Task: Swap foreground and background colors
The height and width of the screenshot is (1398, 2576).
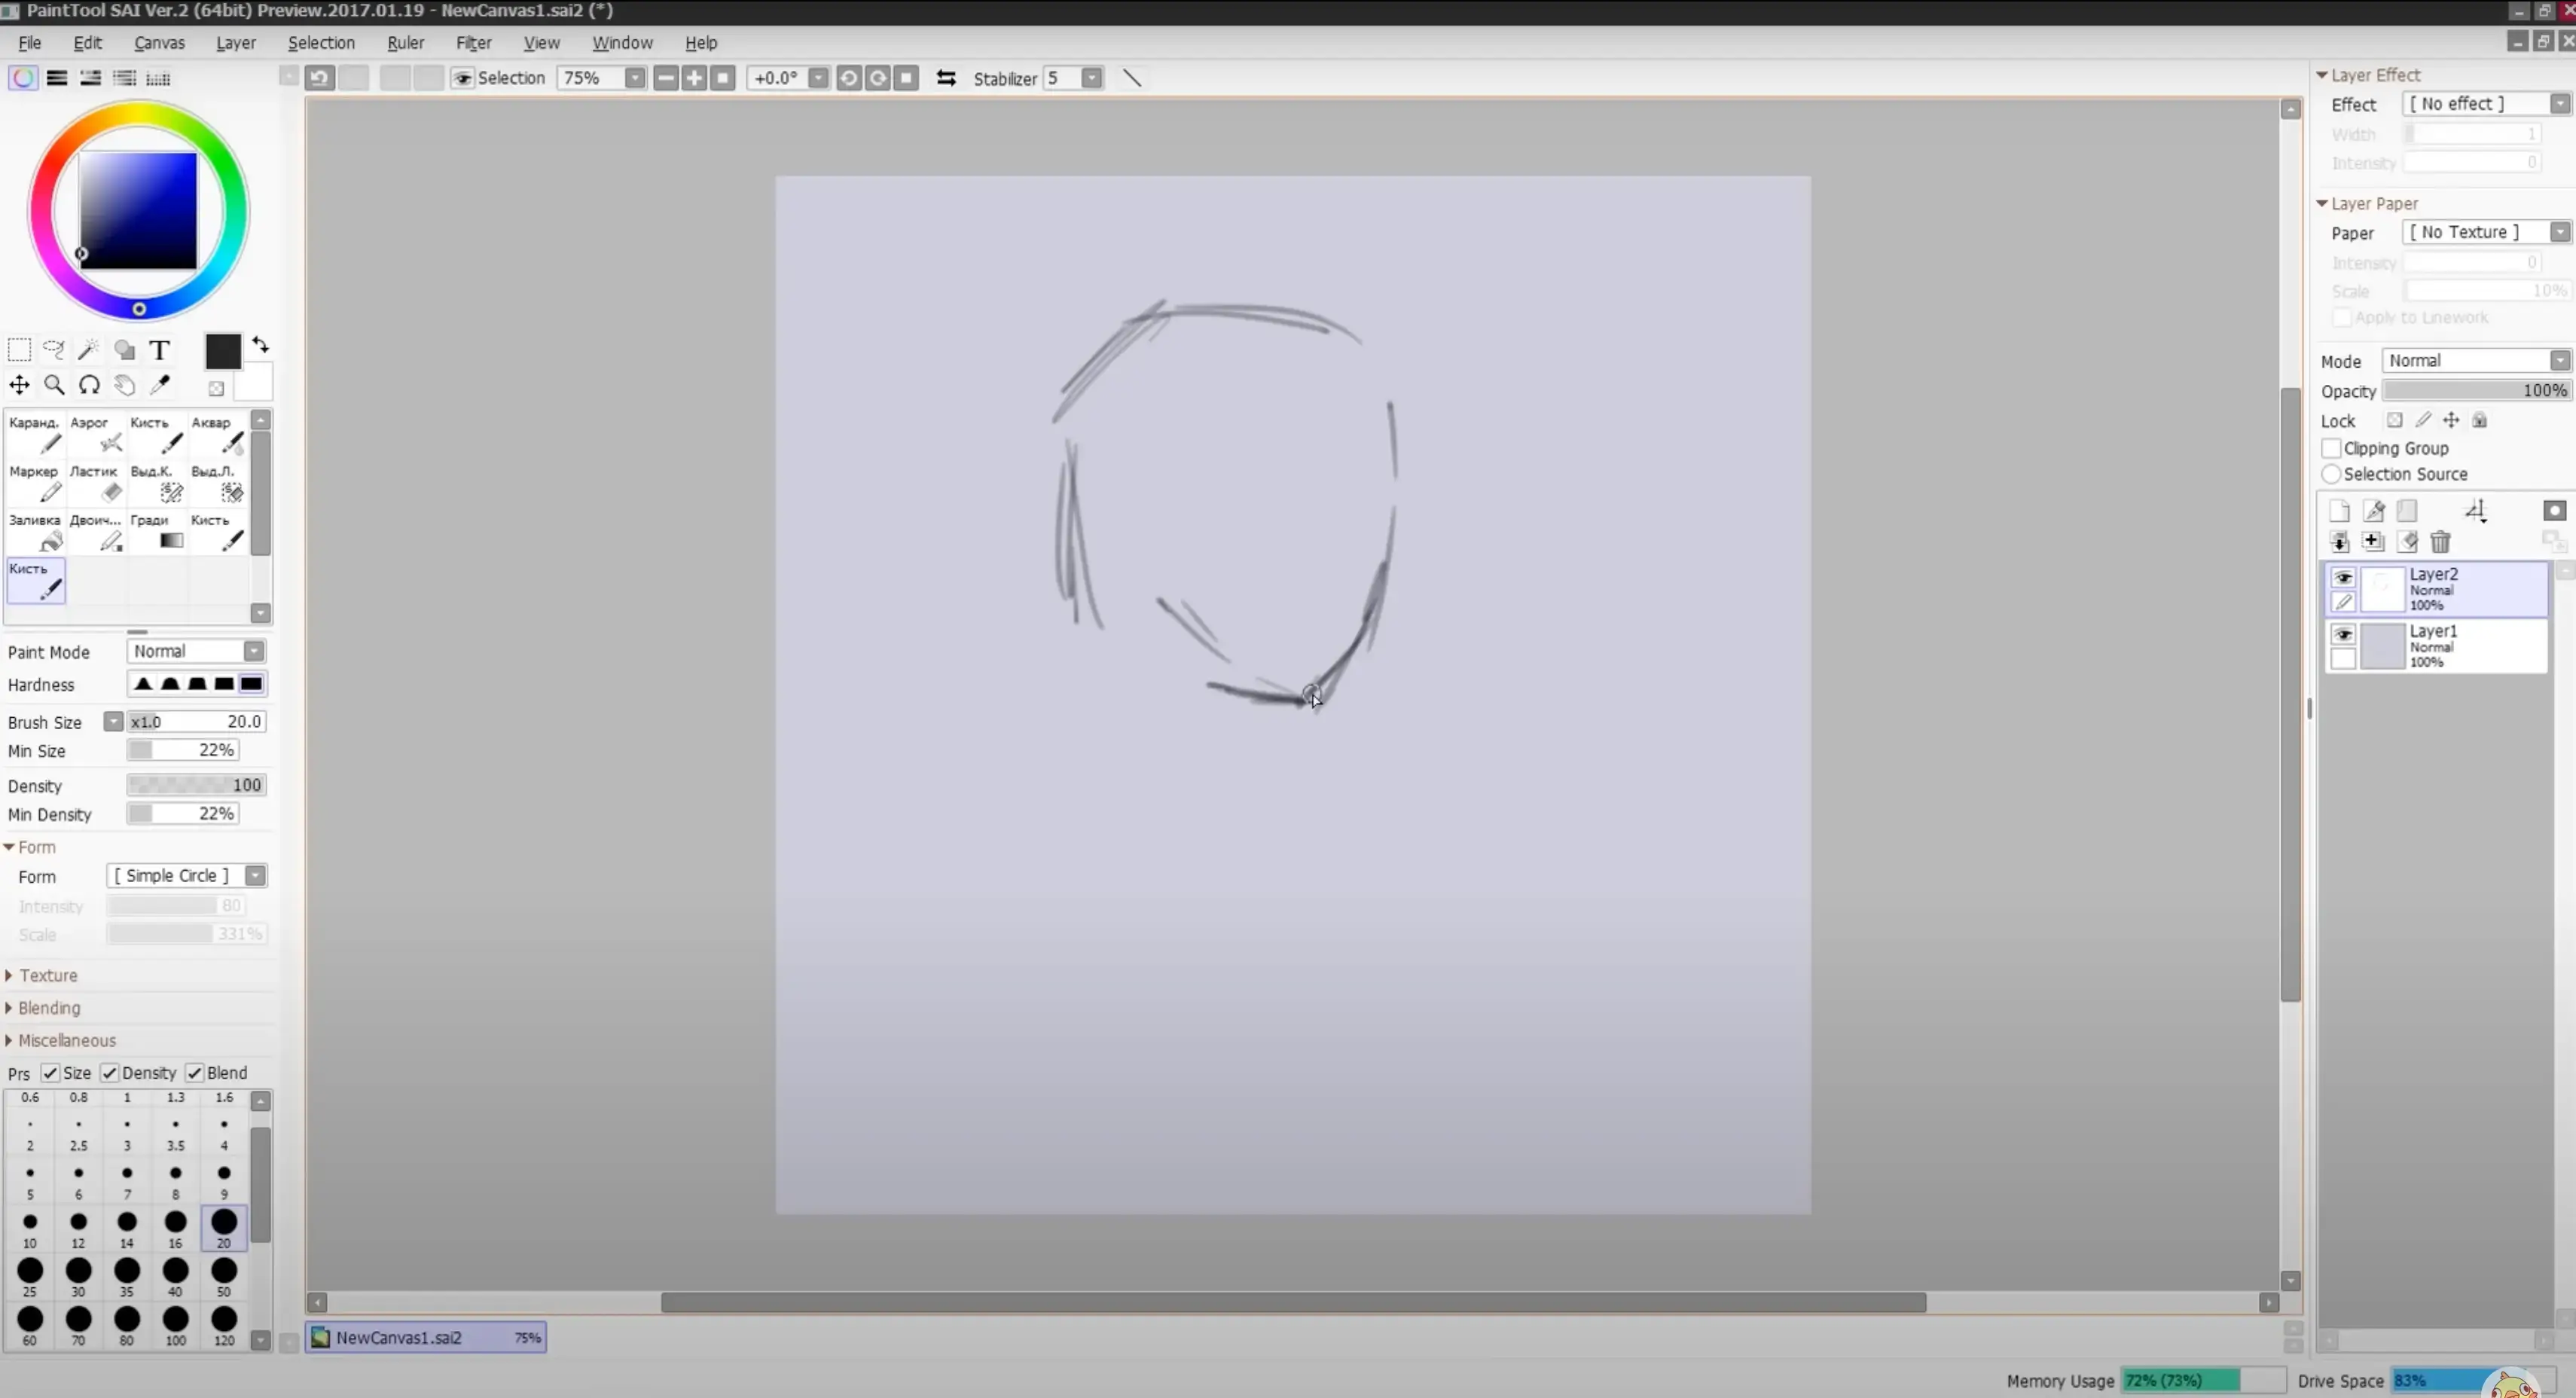Action: 261,345
